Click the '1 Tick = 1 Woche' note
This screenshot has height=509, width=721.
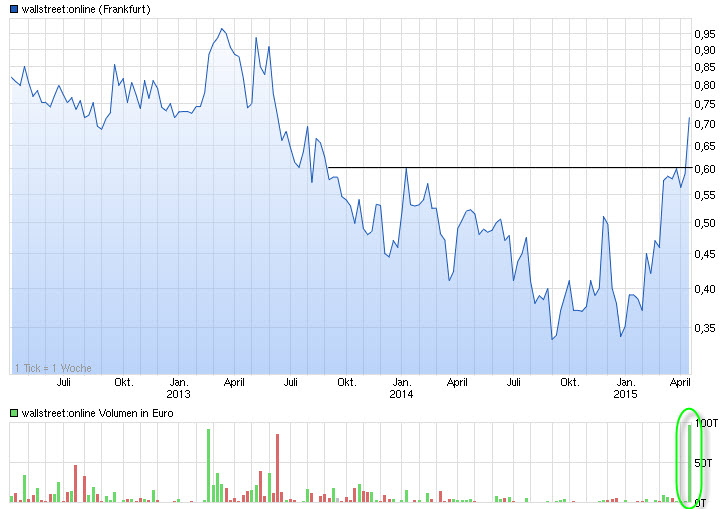click(x=53, y=368)
